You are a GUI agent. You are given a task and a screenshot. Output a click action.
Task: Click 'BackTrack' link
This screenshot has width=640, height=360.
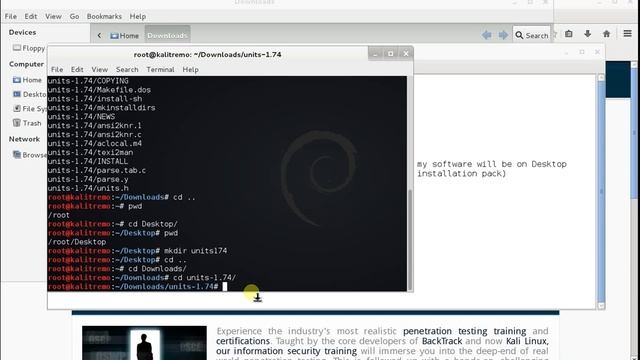(442, 341)
